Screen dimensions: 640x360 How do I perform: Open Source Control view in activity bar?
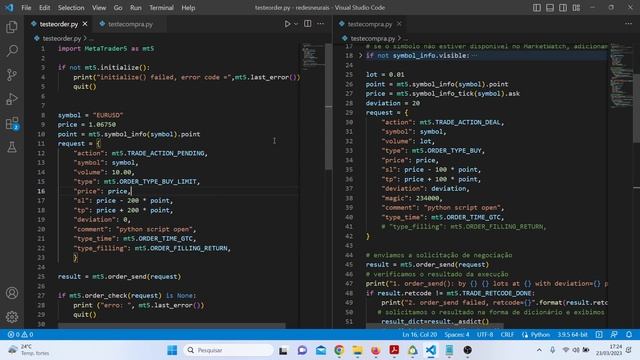pyautogui.click(x=12, y=75)
